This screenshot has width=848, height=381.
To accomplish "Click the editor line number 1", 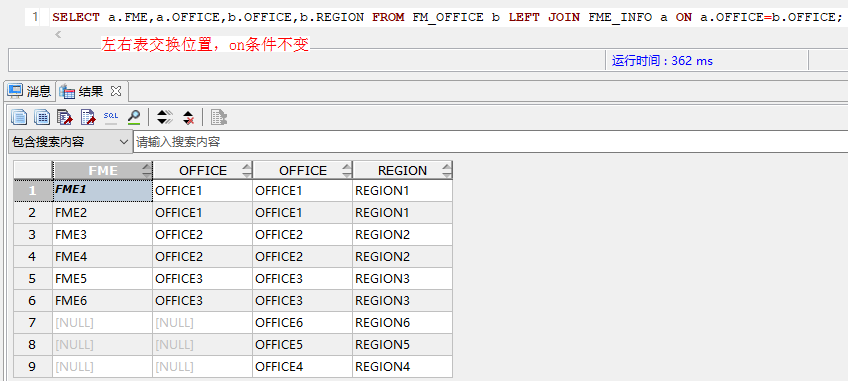I will tap(35, 17).
